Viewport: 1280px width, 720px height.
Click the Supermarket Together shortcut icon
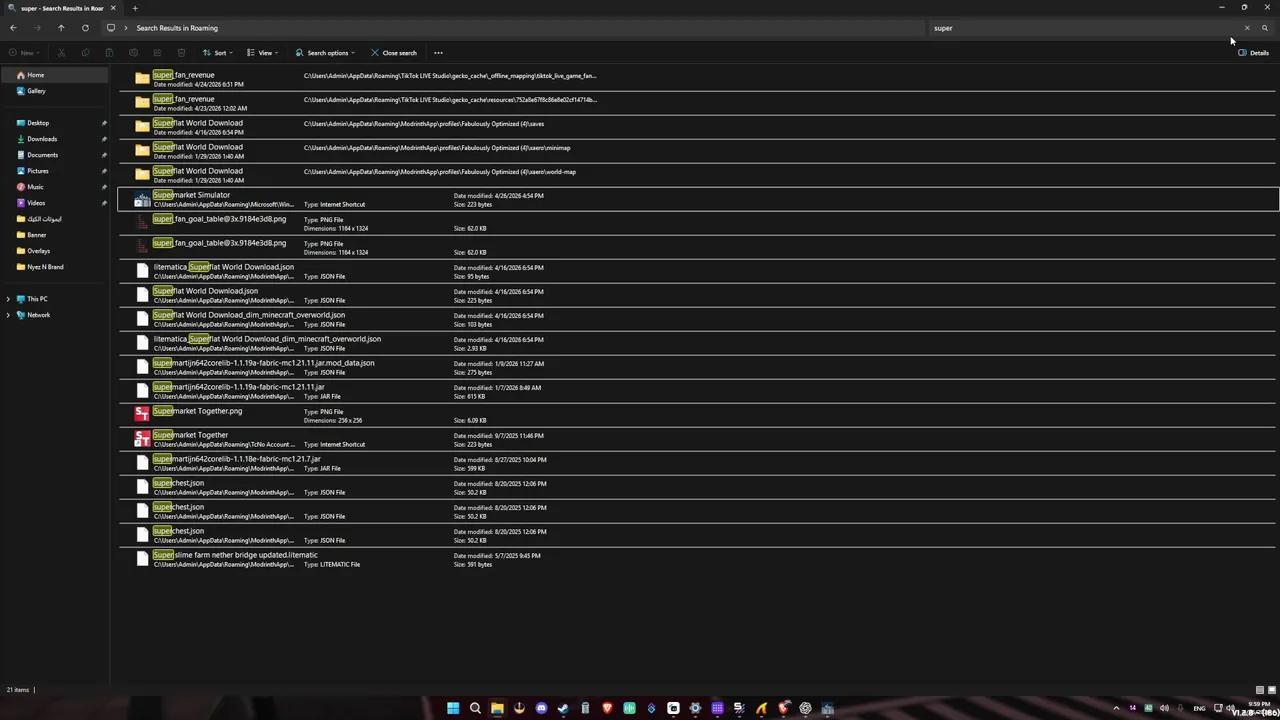pos(142,439)
